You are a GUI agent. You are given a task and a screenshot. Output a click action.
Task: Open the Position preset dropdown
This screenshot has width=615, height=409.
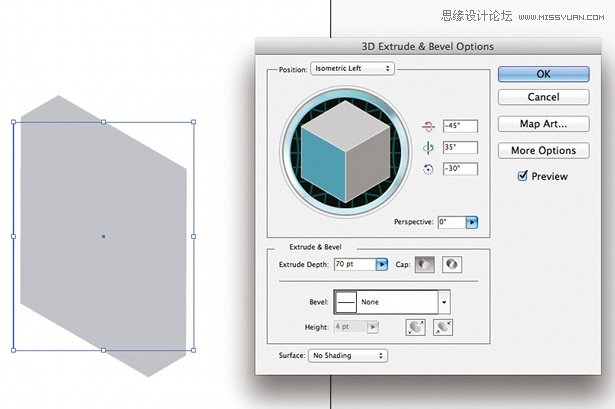353,68
